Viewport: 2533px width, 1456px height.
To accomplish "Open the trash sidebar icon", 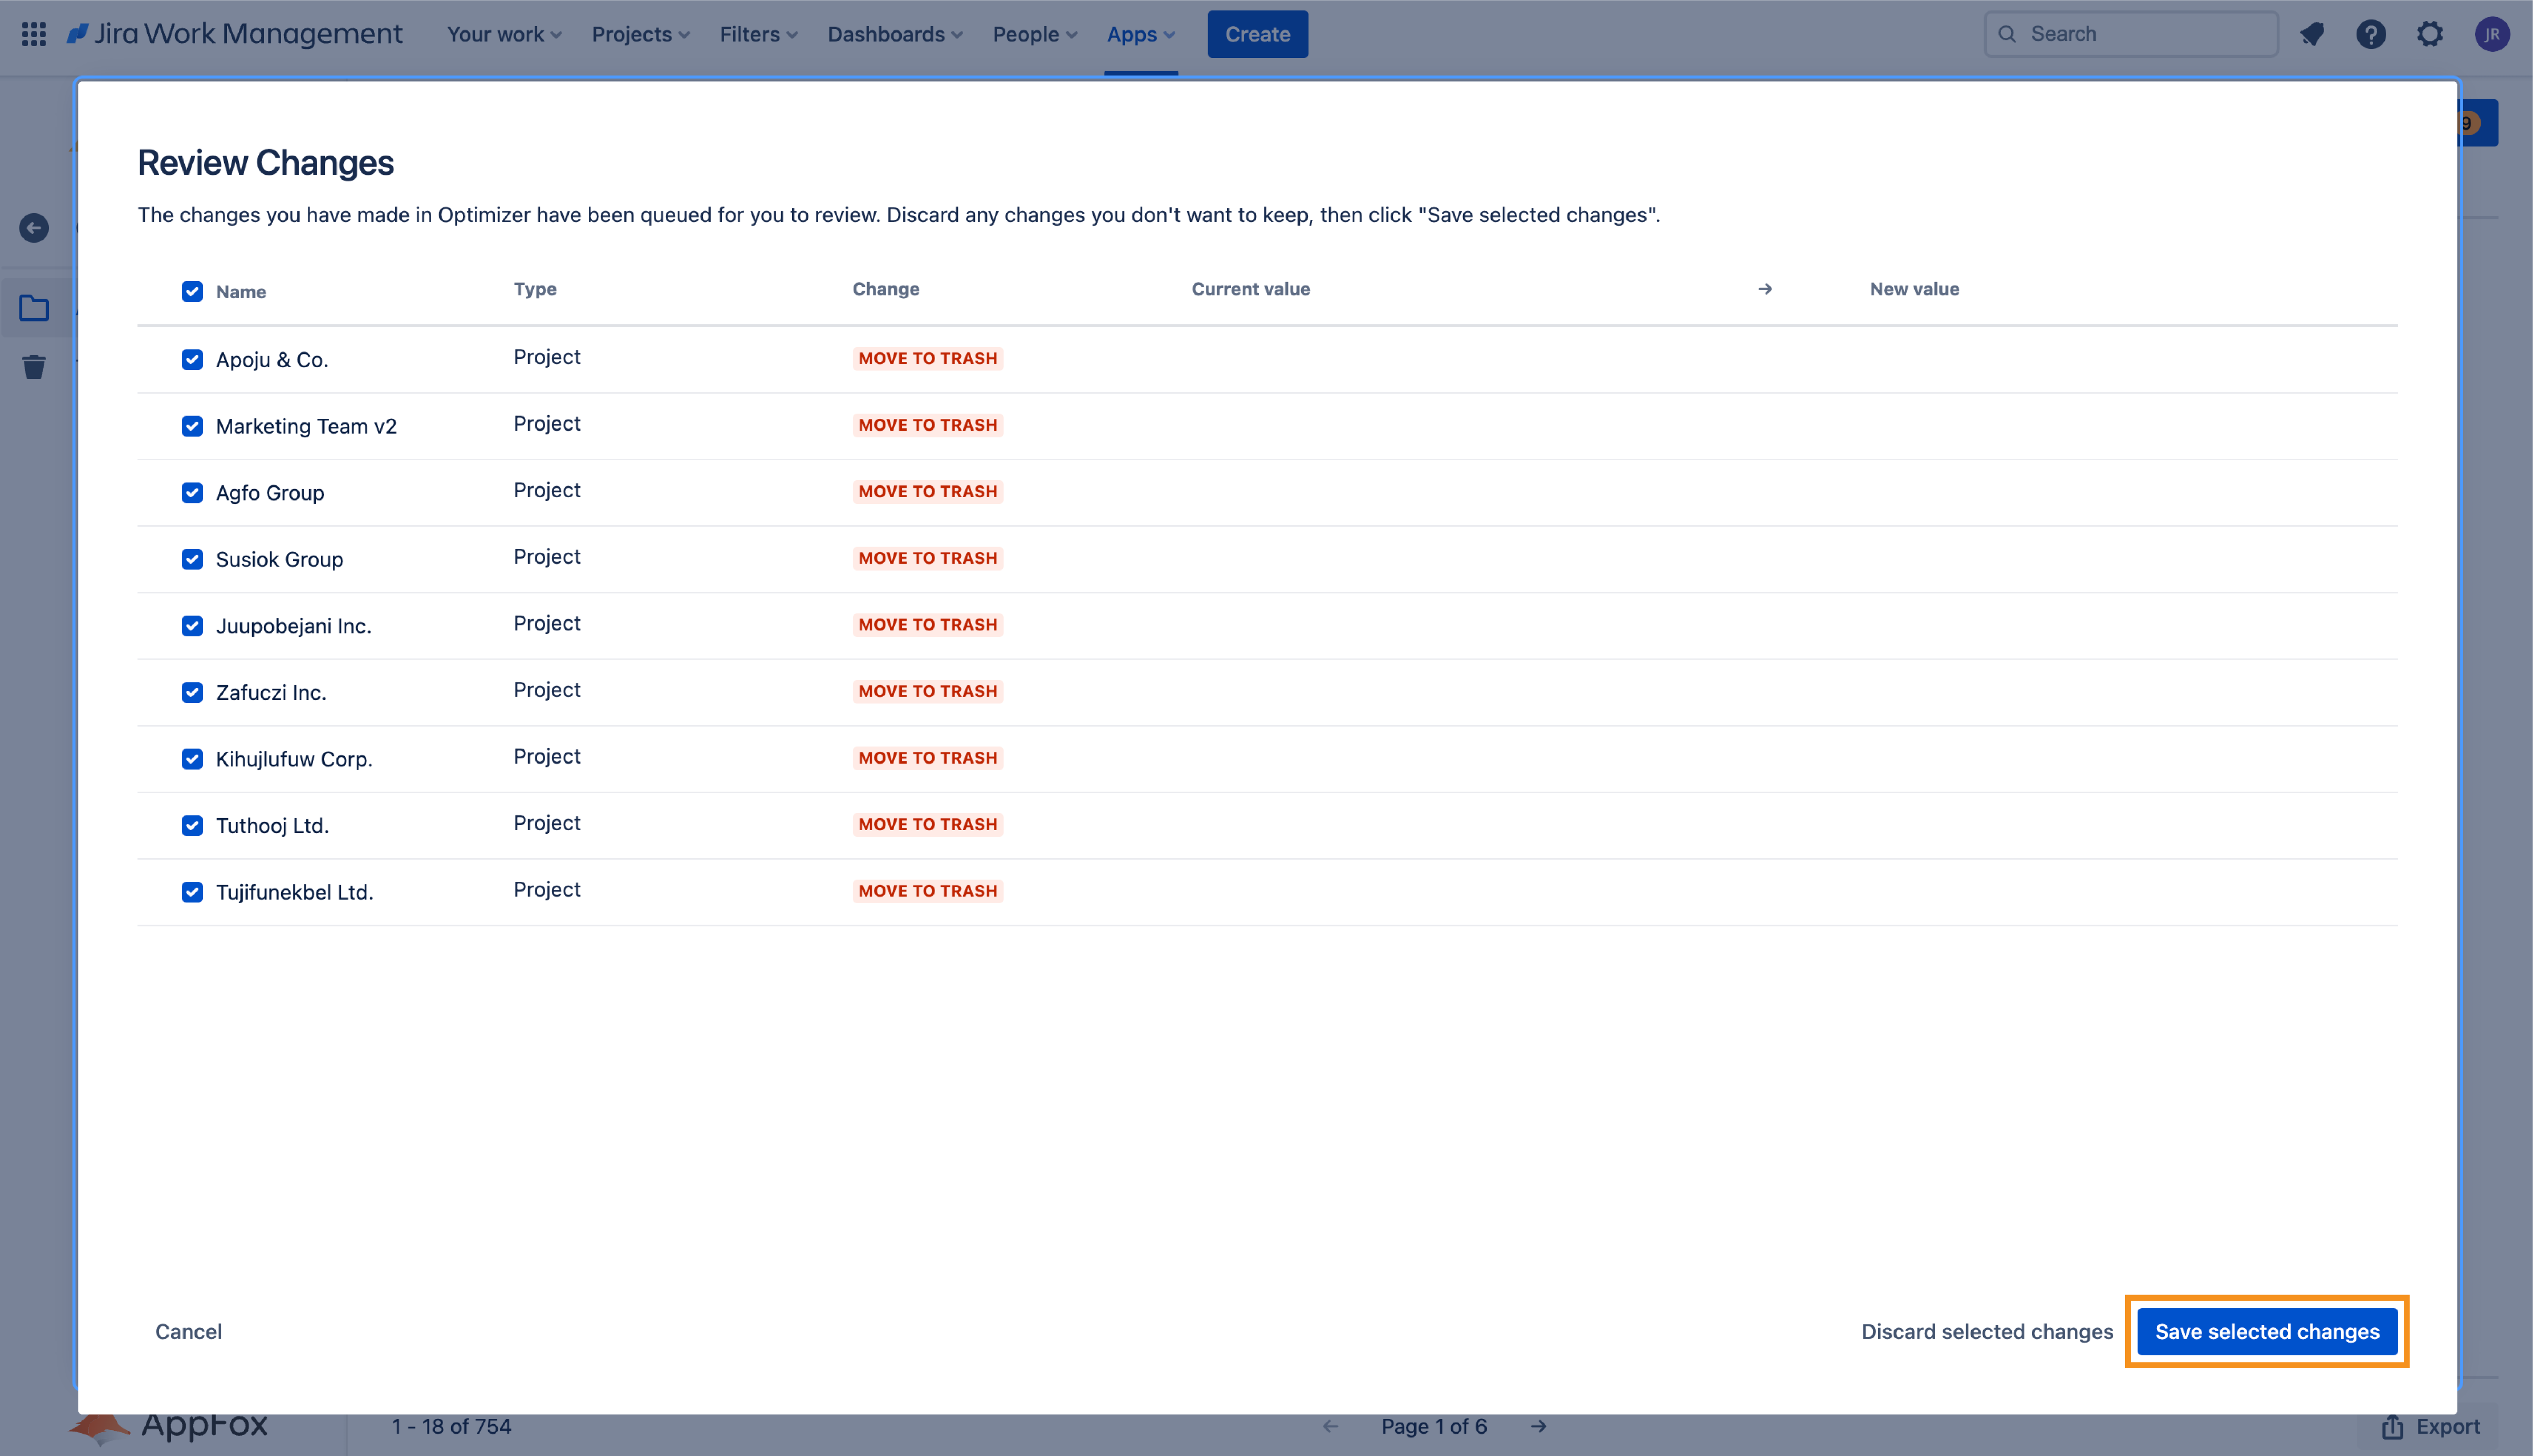I will tap(34, 367).
